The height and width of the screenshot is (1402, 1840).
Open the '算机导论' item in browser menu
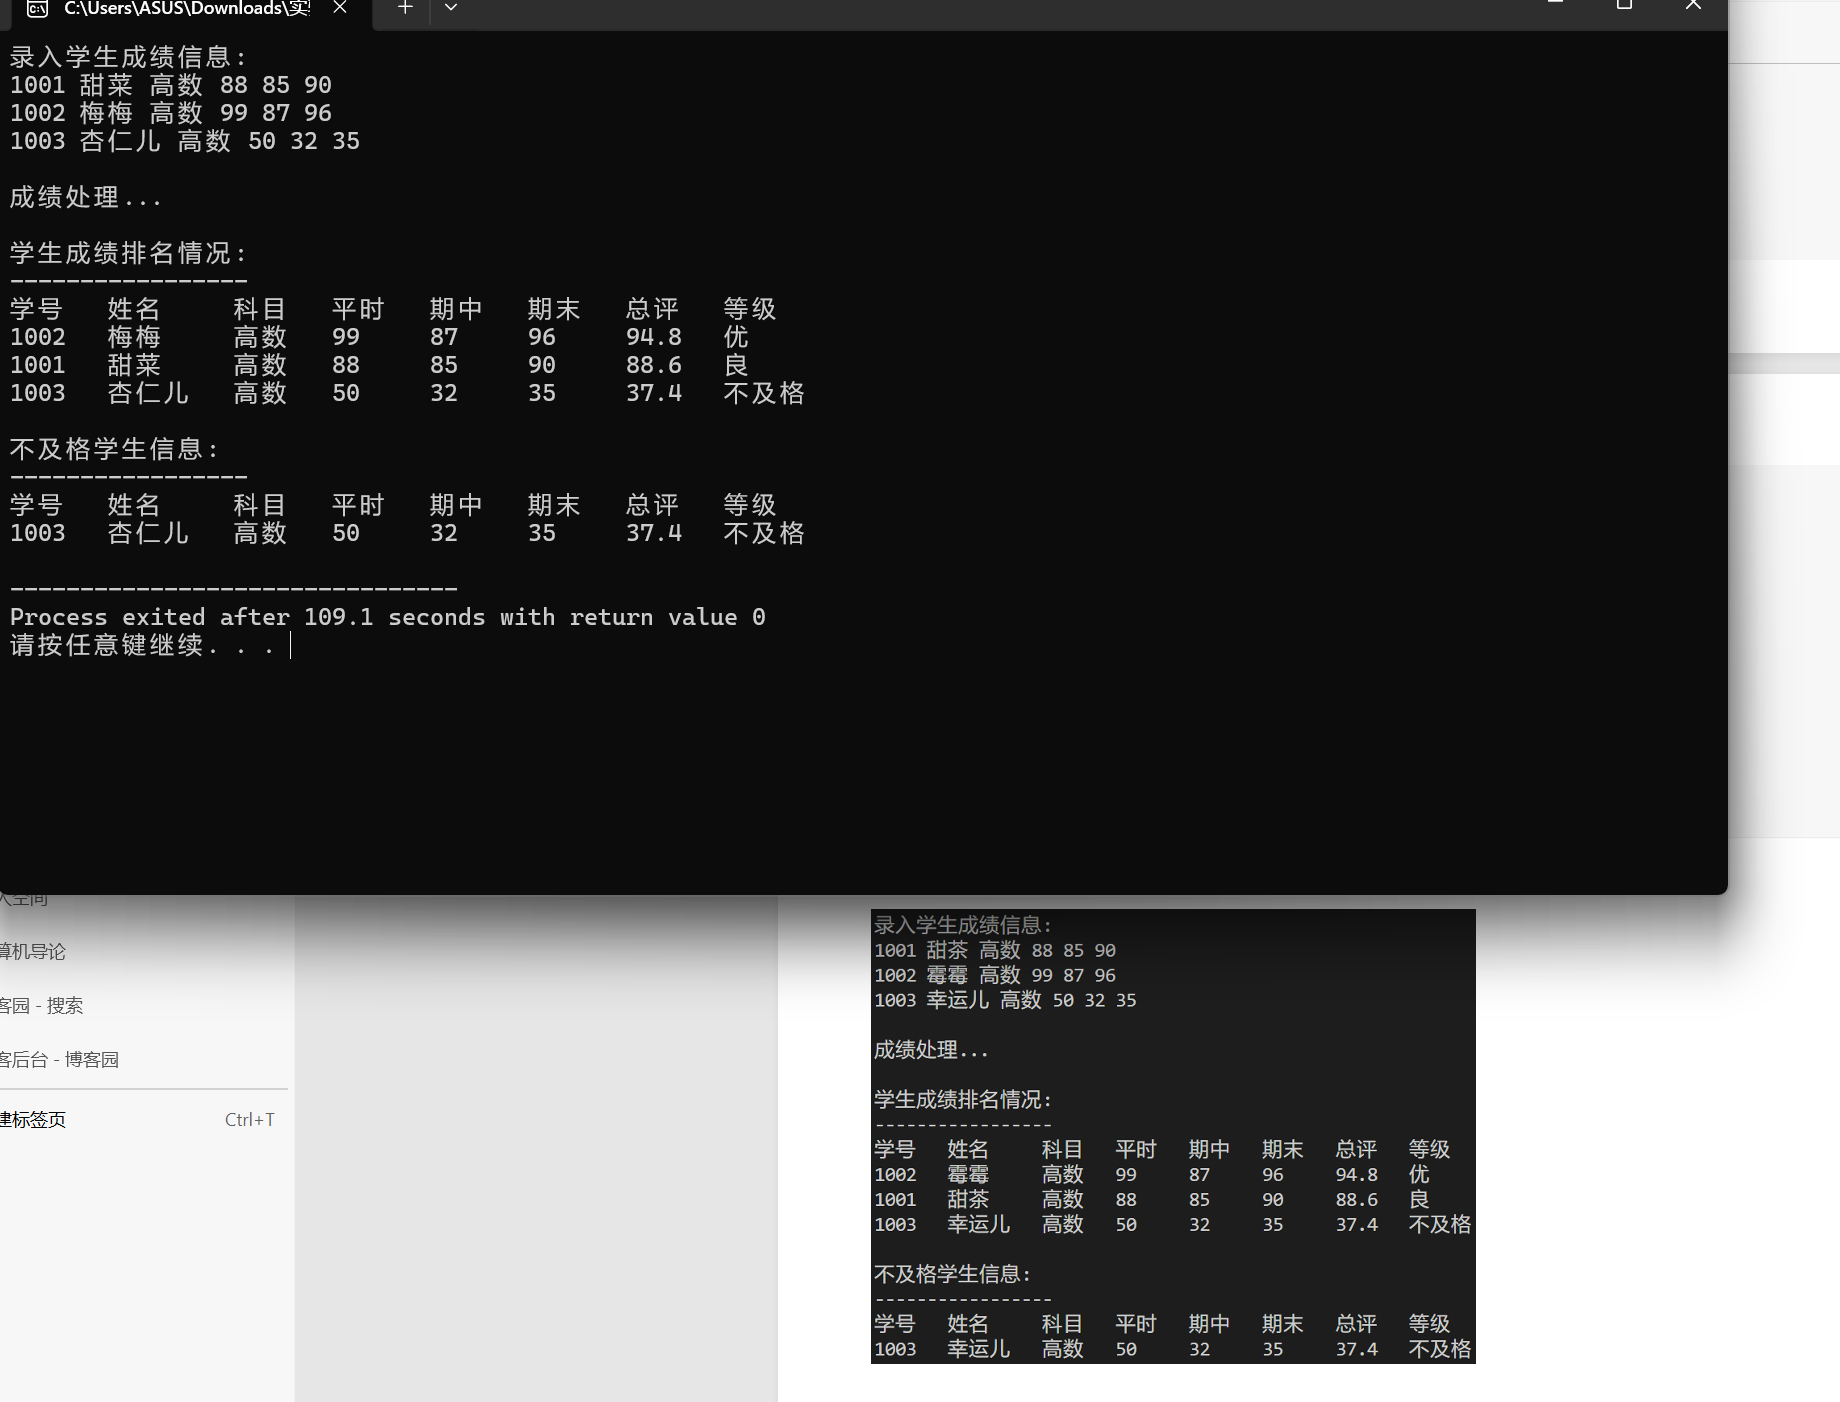[x=32, y=951]
